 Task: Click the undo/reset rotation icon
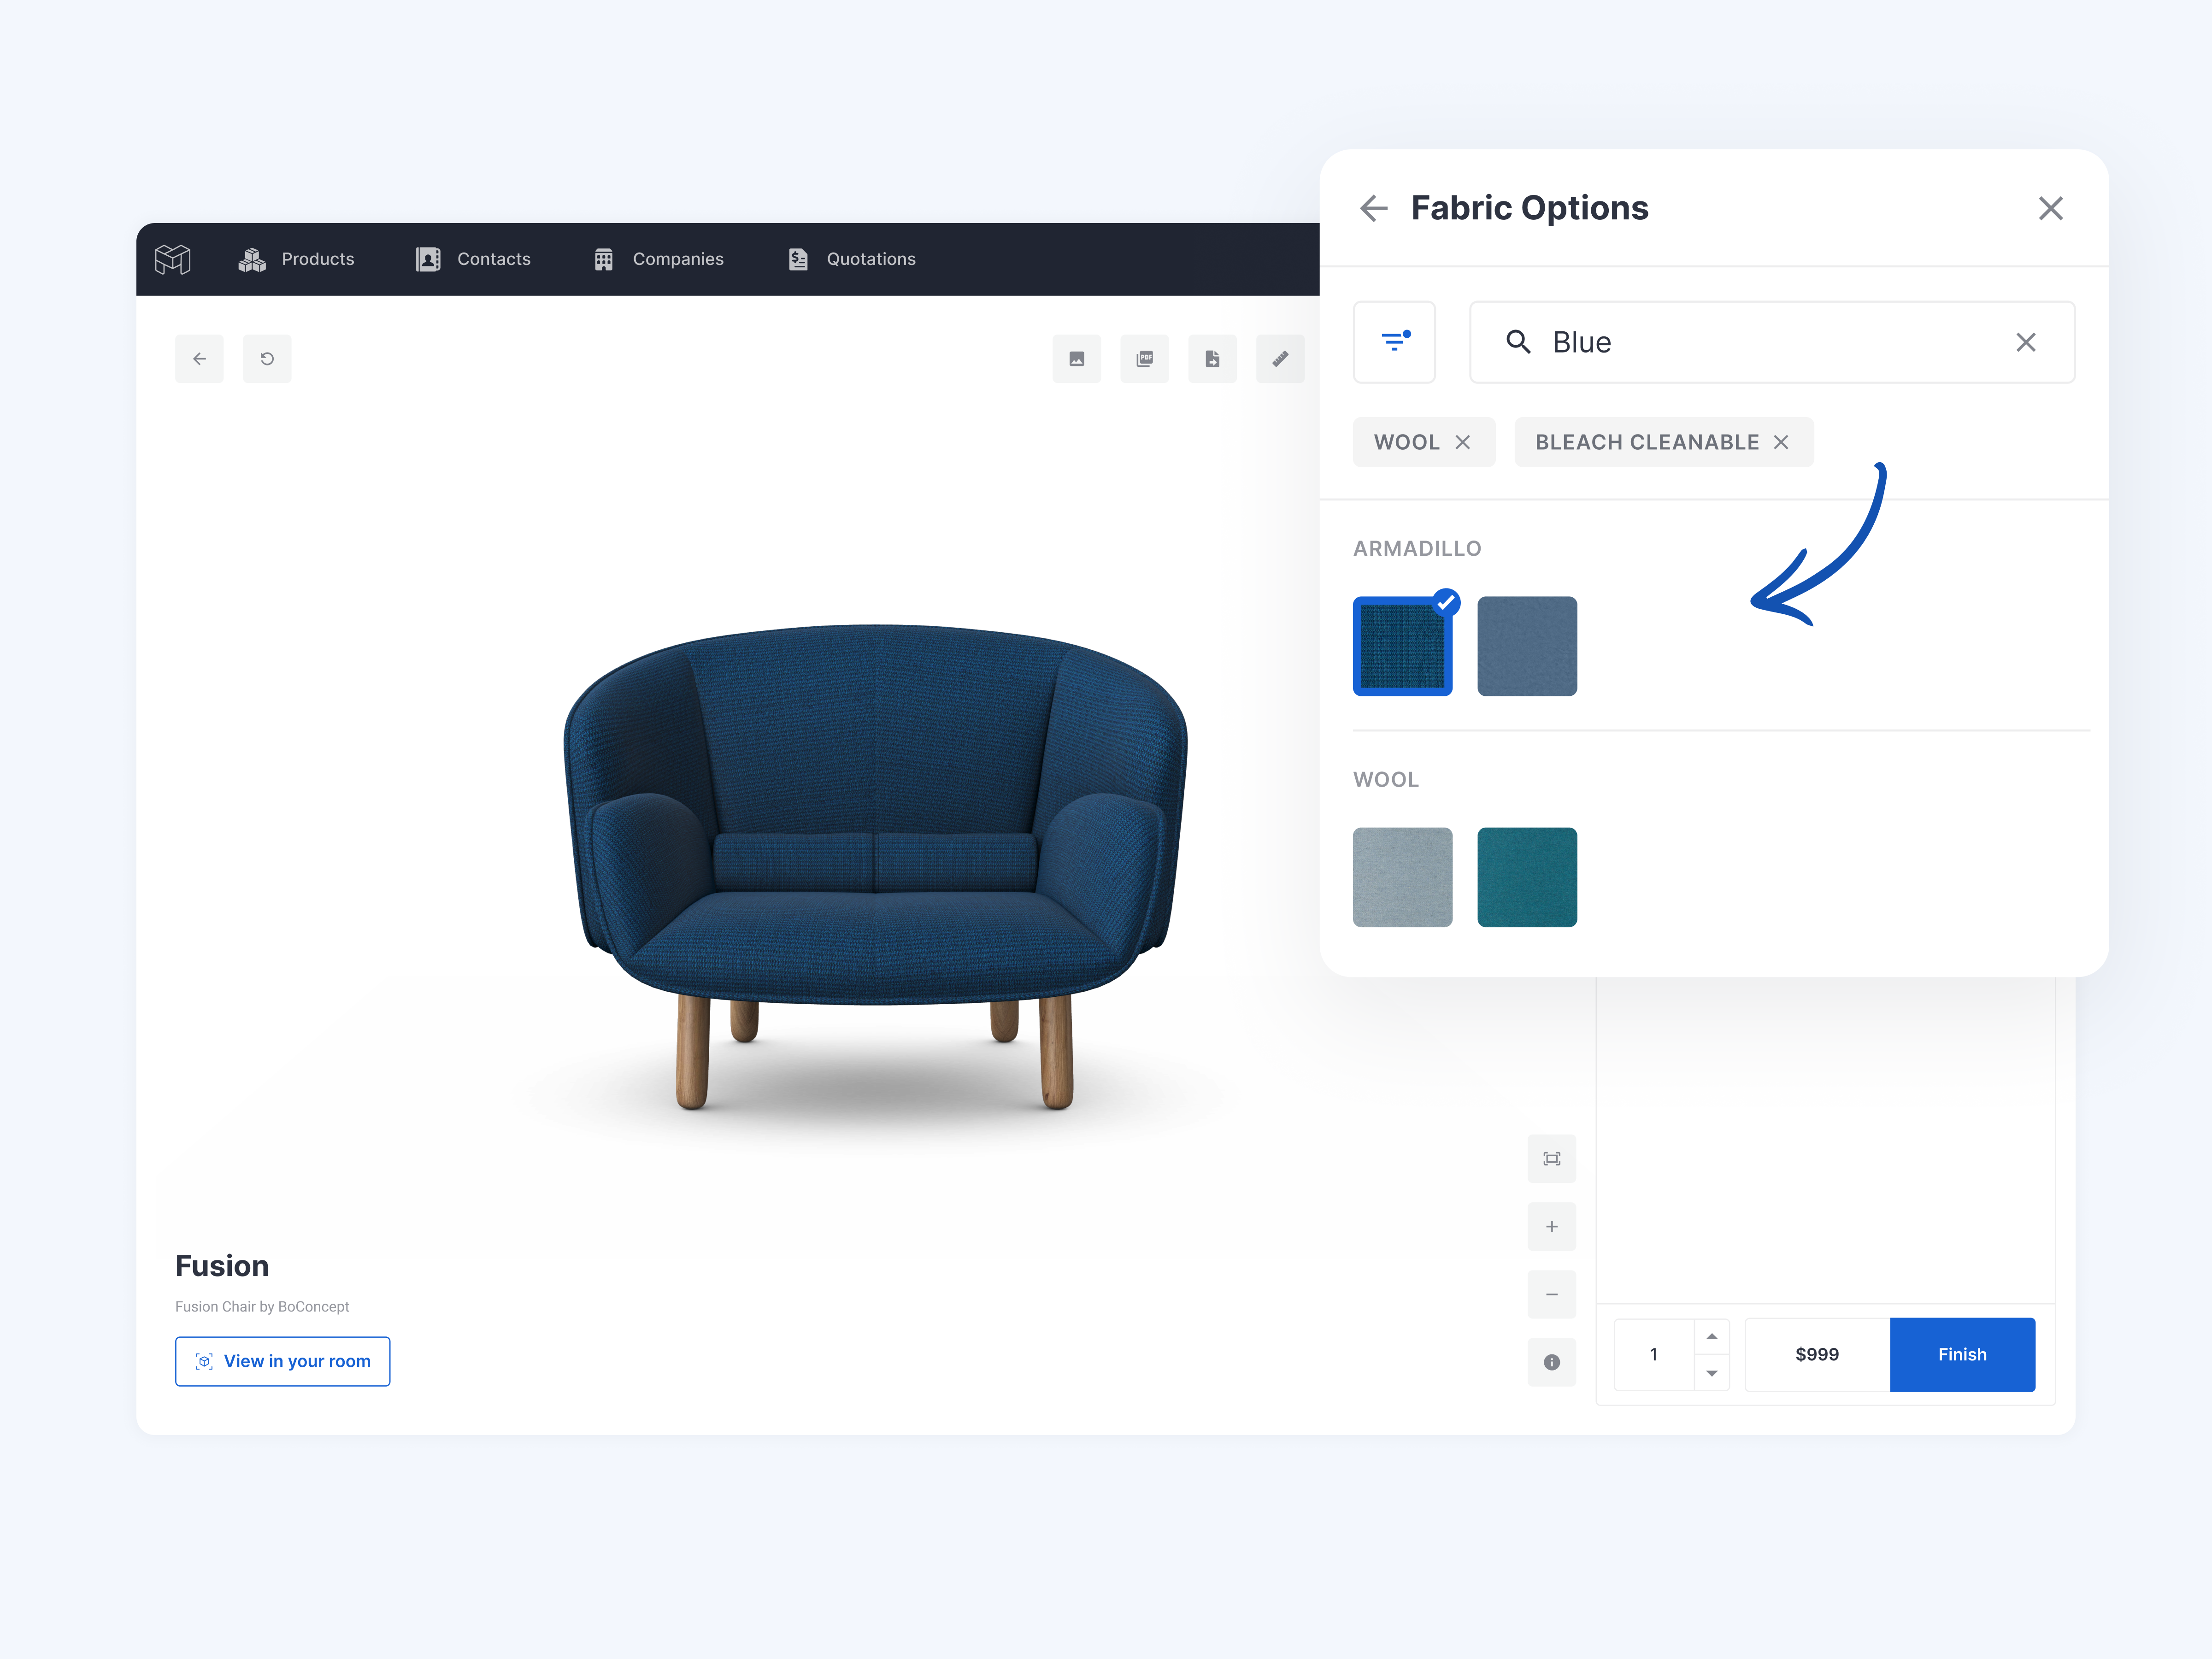coord(267,359)
